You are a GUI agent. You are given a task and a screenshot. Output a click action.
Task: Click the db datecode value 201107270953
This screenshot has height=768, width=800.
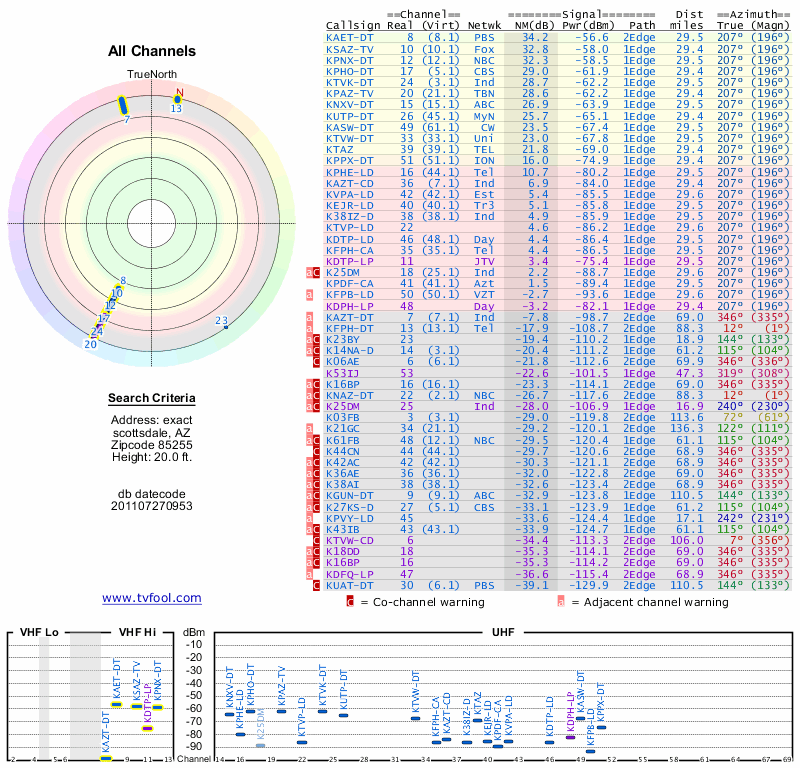[x=152, y=506]
